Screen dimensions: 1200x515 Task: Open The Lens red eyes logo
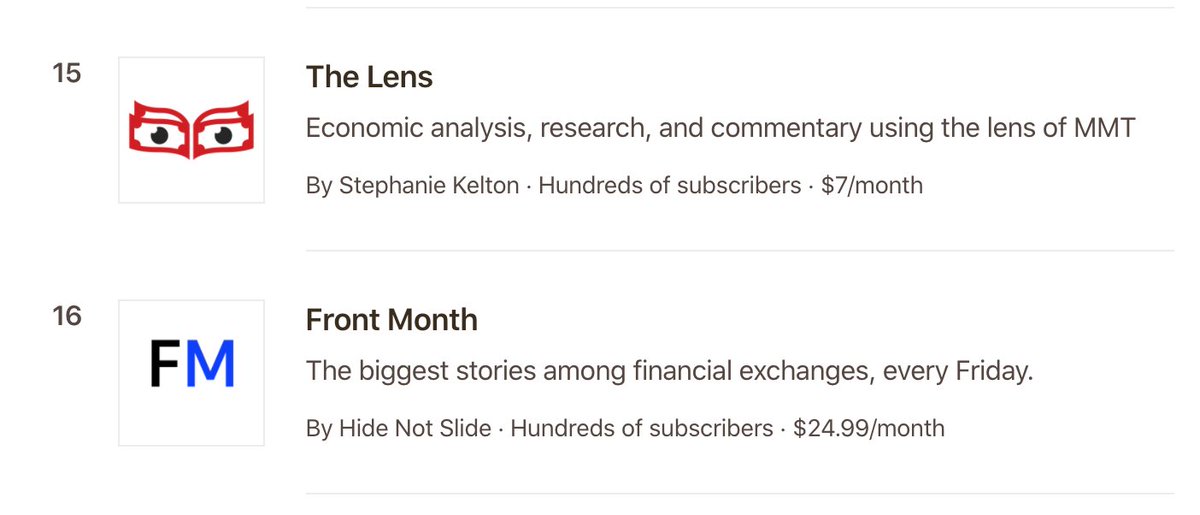191,130
